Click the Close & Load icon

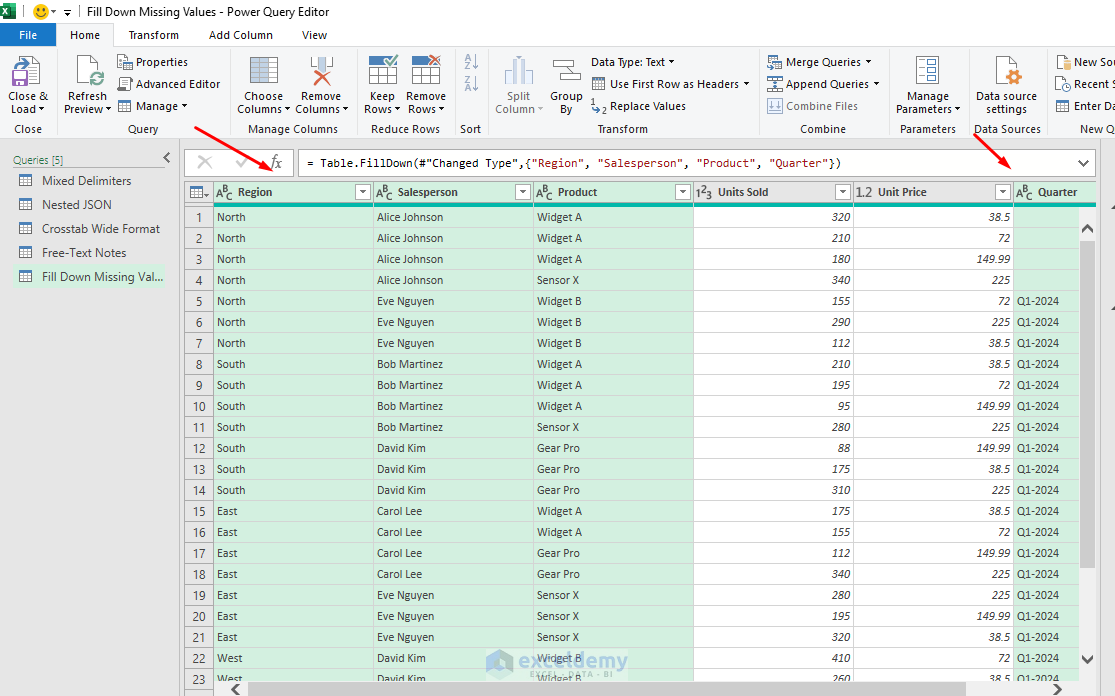coord(27,72)
